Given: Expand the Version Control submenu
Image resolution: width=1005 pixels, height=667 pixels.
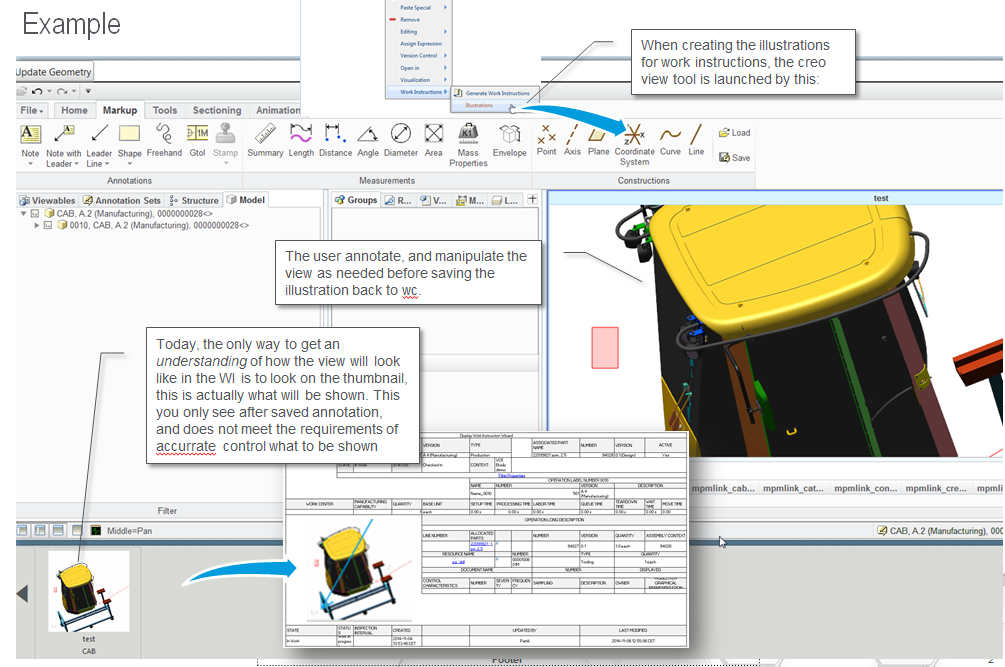Looking at the screenshot, I should (x=417, y=56).
